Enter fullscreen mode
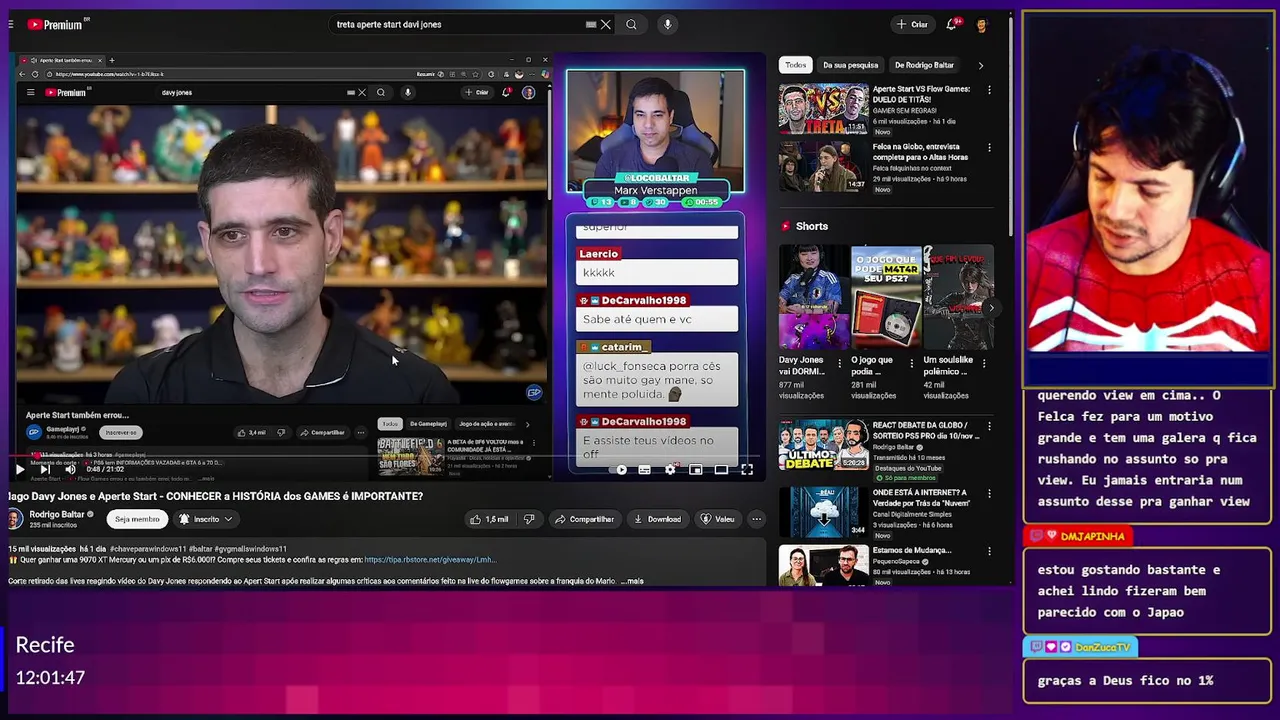This screenshot has height=720, width=1280. pos(747,469)
